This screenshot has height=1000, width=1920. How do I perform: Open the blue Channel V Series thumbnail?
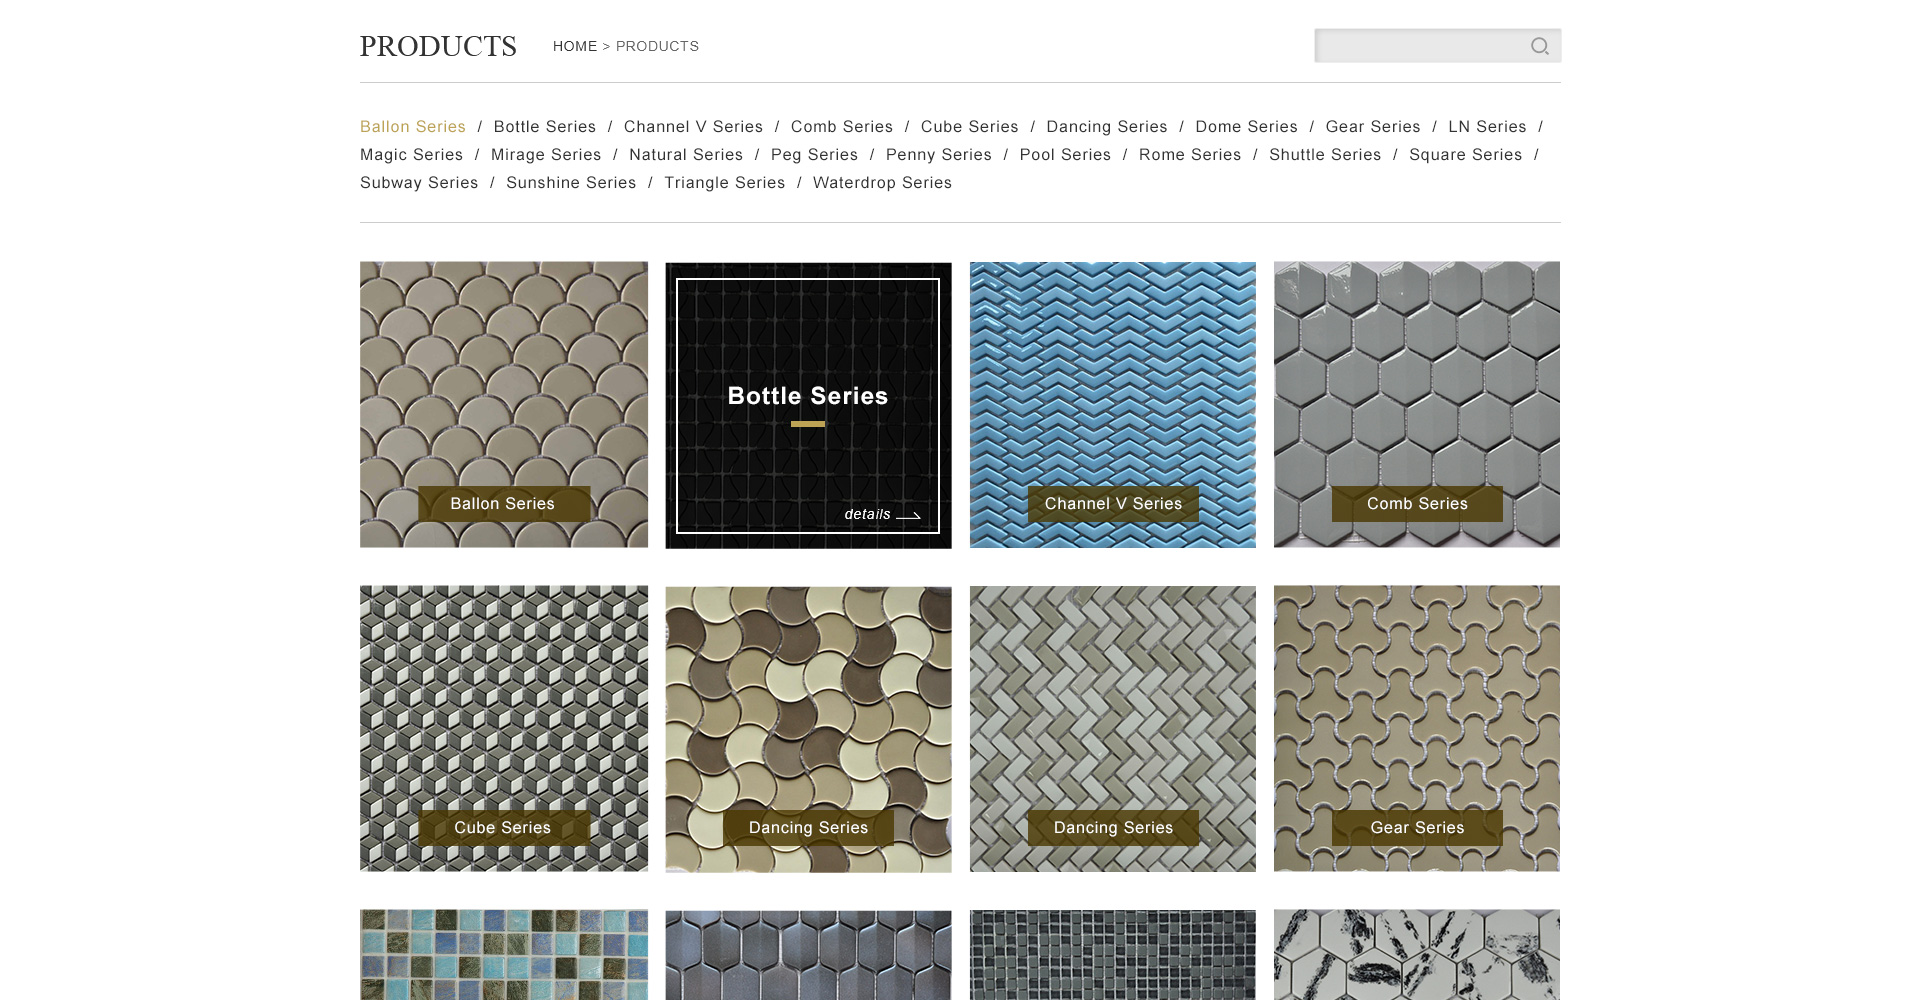pyautogui.click(x=1112, y=404)
